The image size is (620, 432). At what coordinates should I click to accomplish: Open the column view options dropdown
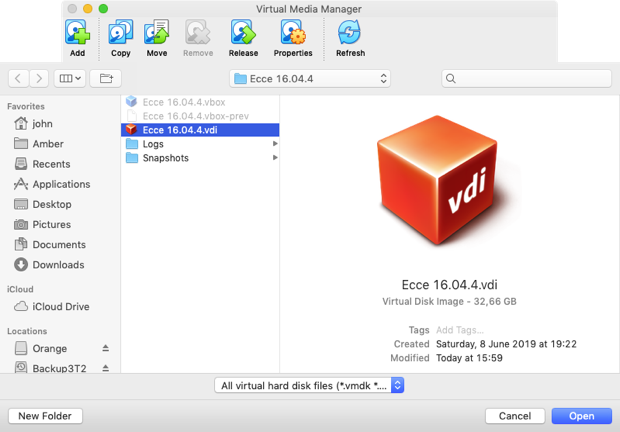(x=70, y=78)
